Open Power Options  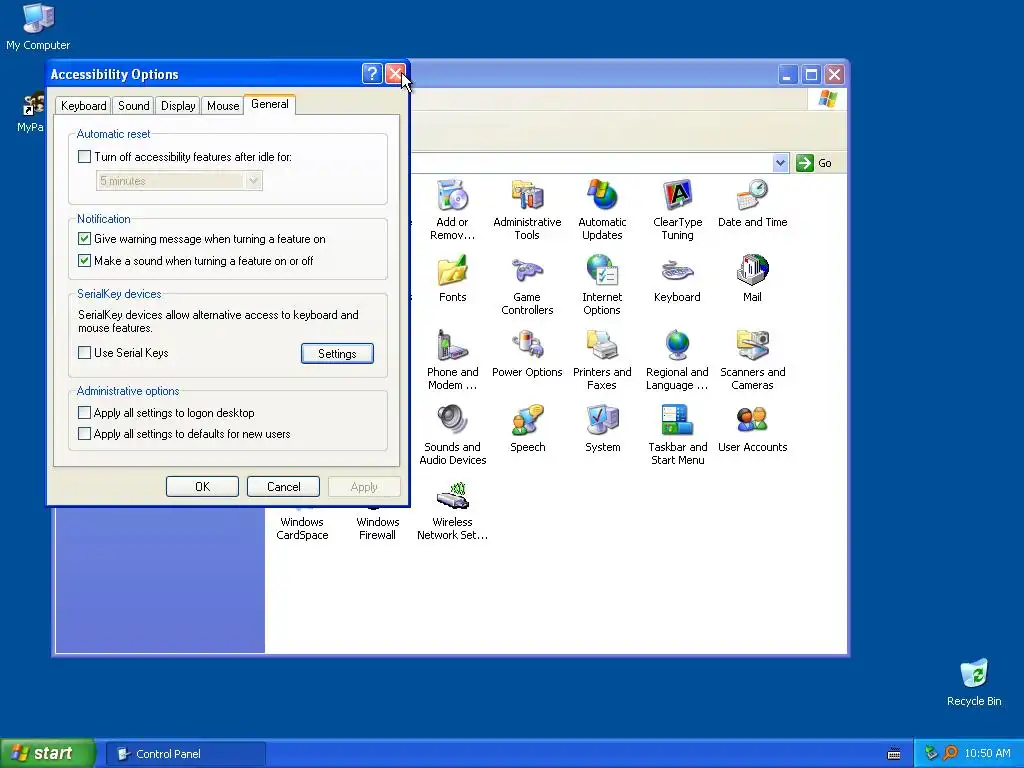coord(527,353)
